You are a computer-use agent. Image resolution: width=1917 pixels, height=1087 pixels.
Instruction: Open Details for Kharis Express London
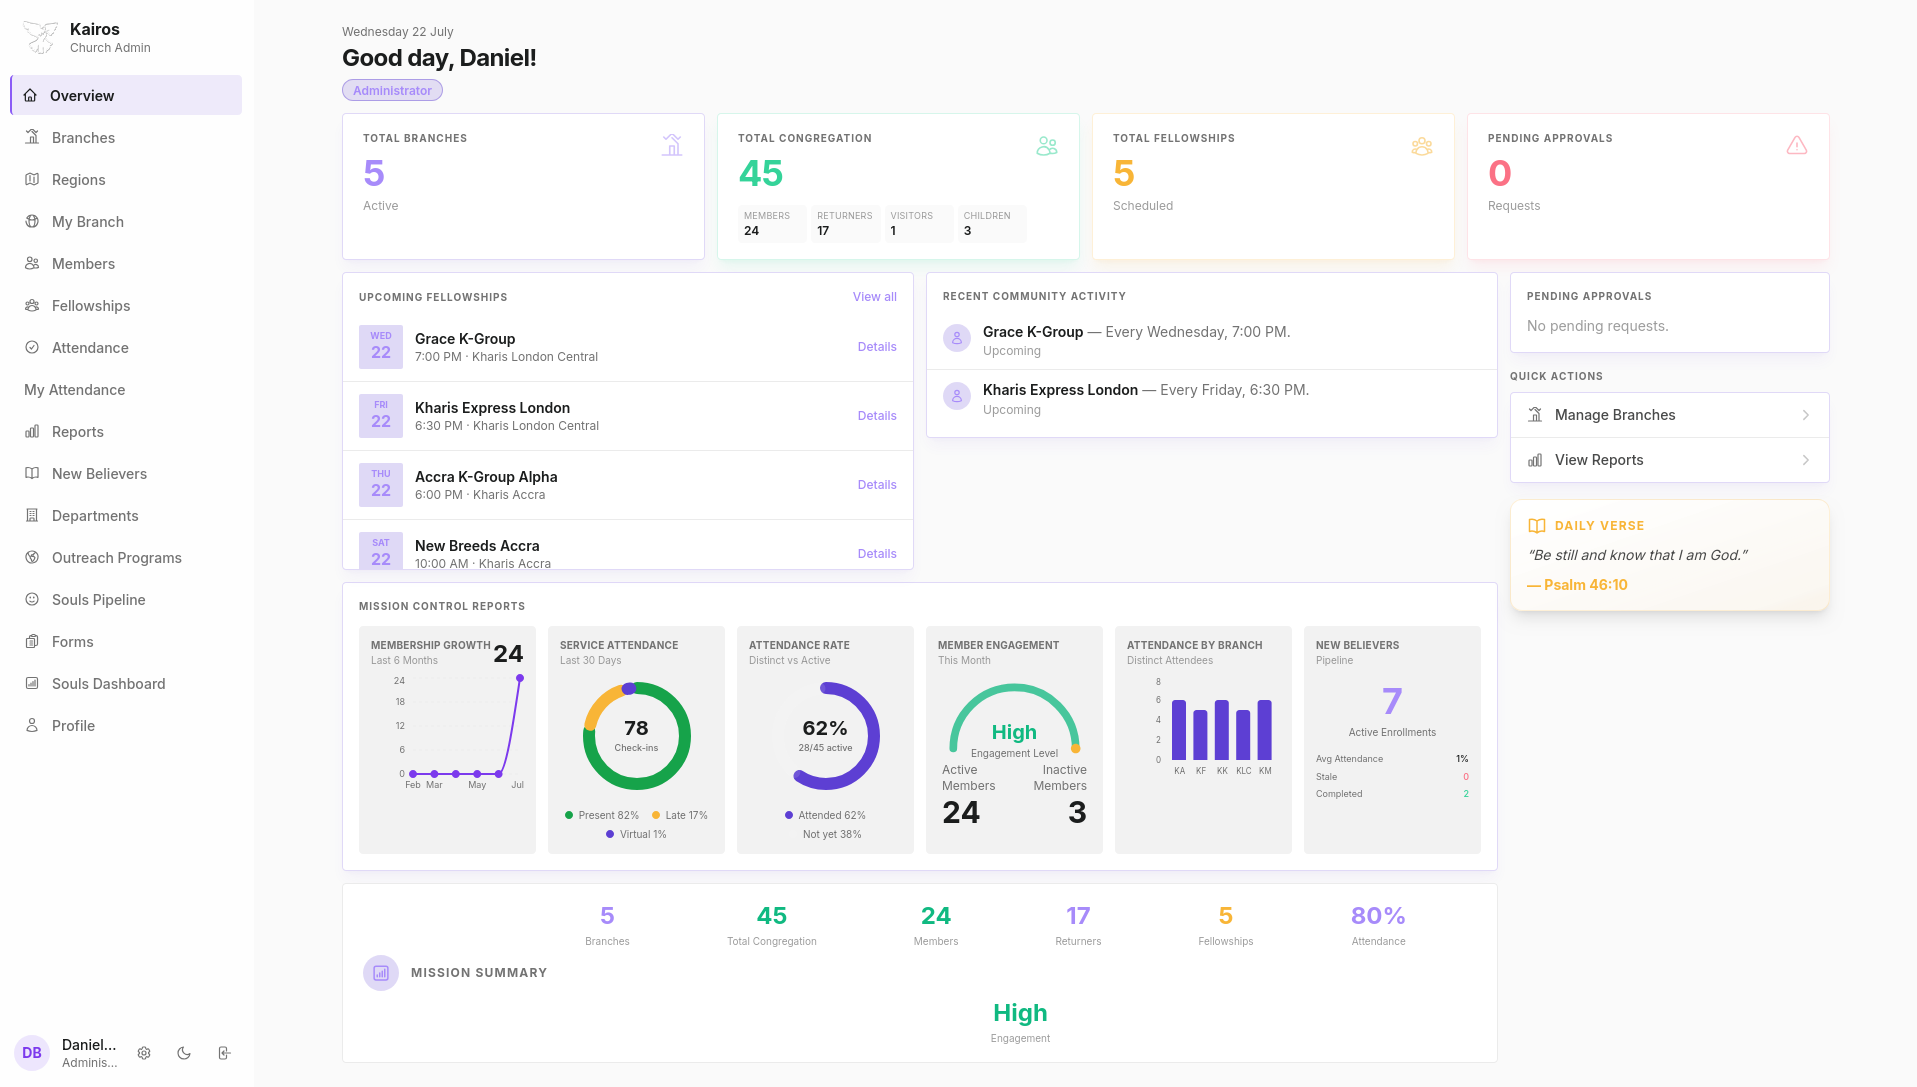click(x=877, y=416)
